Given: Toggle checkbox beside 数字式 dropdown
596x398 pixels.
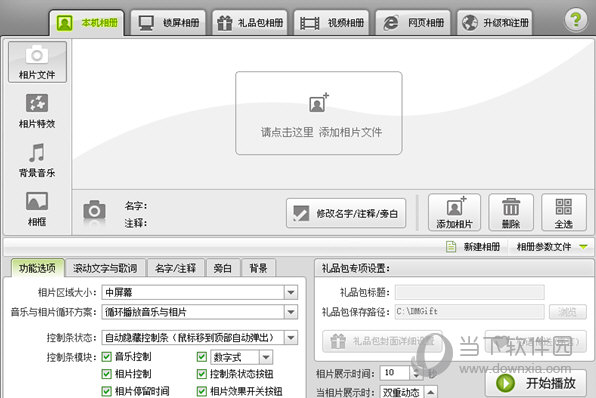Looking at the screenshot, I should tap(201, 357).
